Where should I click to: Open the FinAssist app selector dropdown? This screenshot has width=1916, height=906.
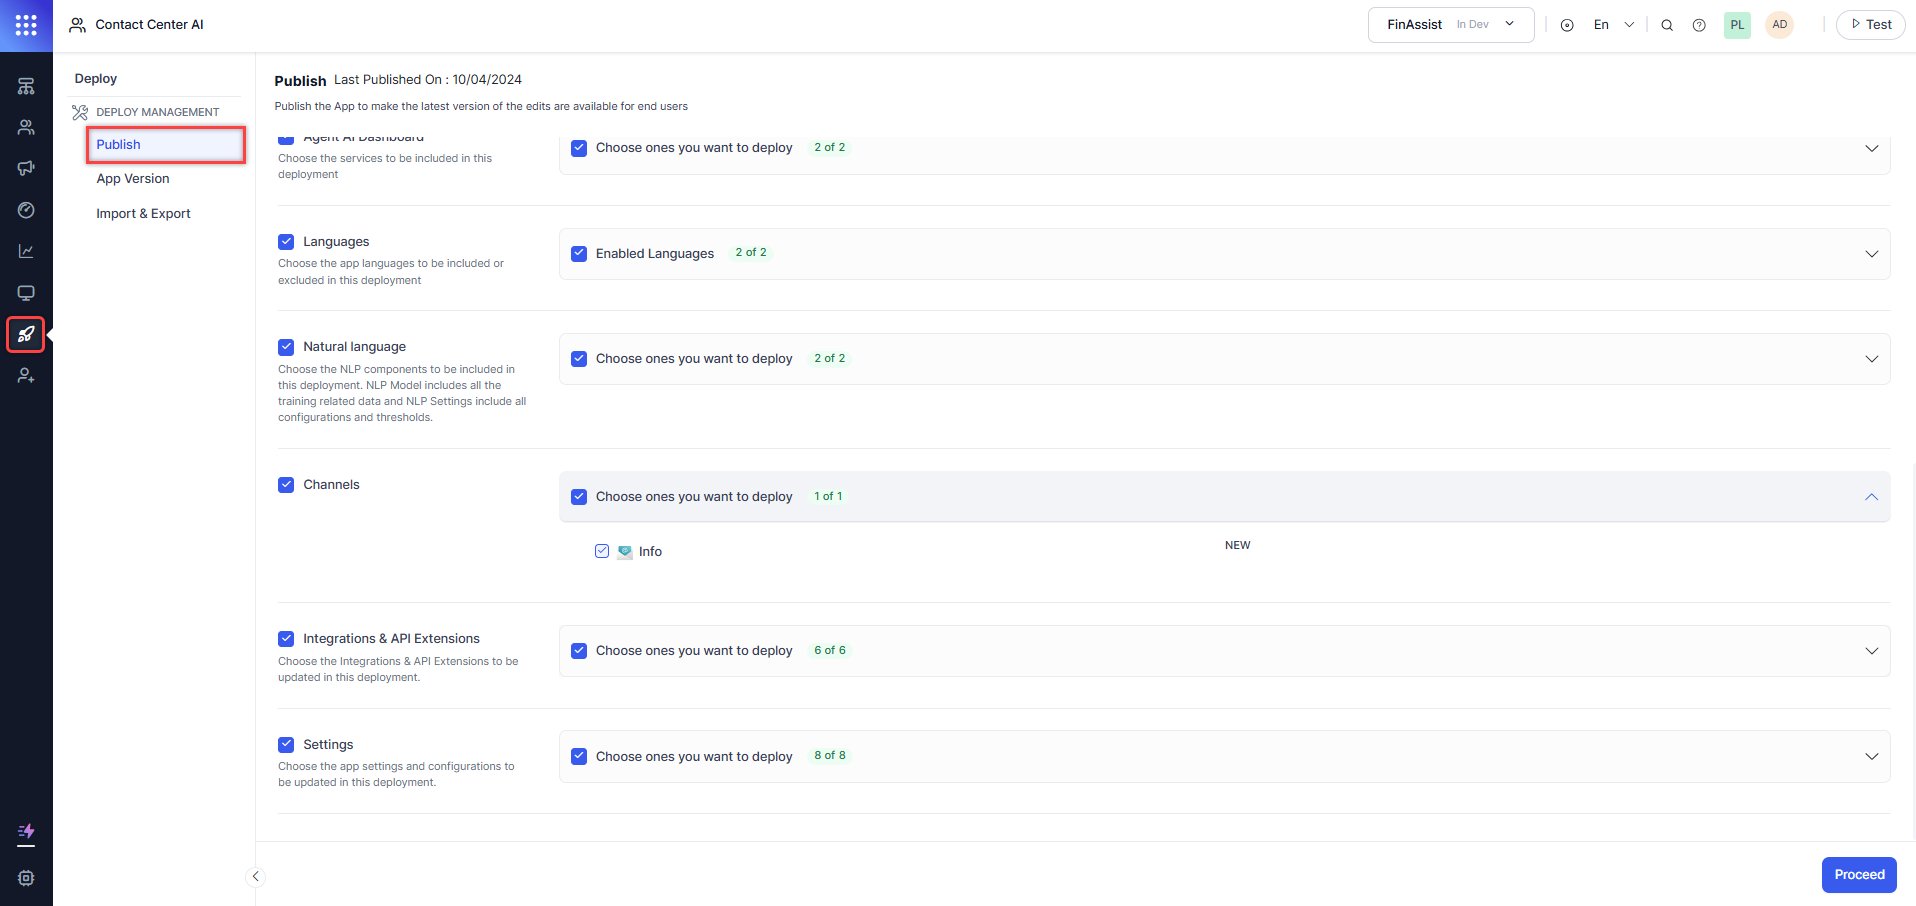tap(1451, 25)
